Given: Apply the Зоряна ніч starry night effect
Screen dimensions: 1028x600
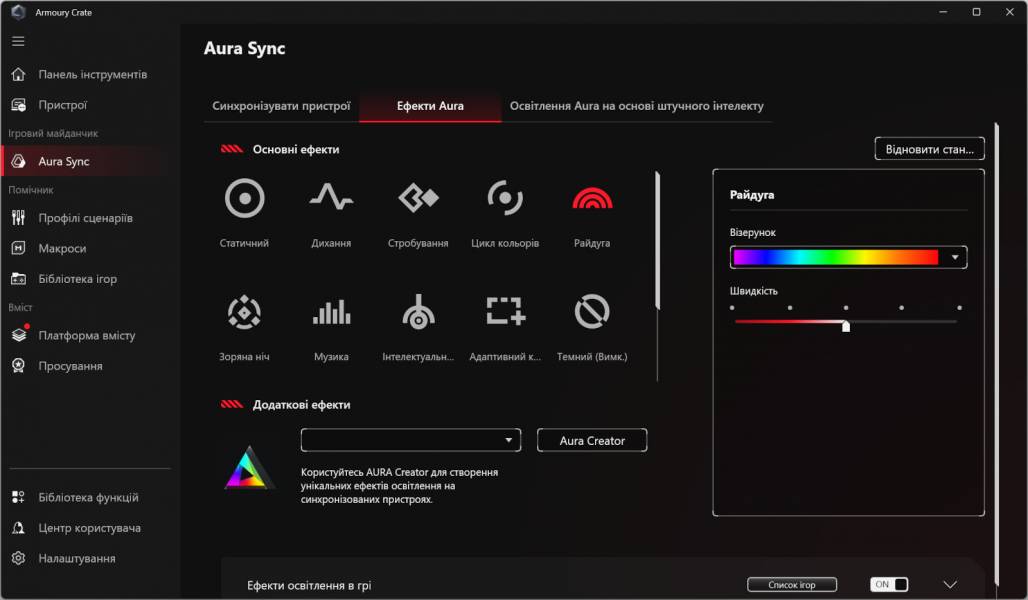Looking at the screenshot, I should coord(245,312).
